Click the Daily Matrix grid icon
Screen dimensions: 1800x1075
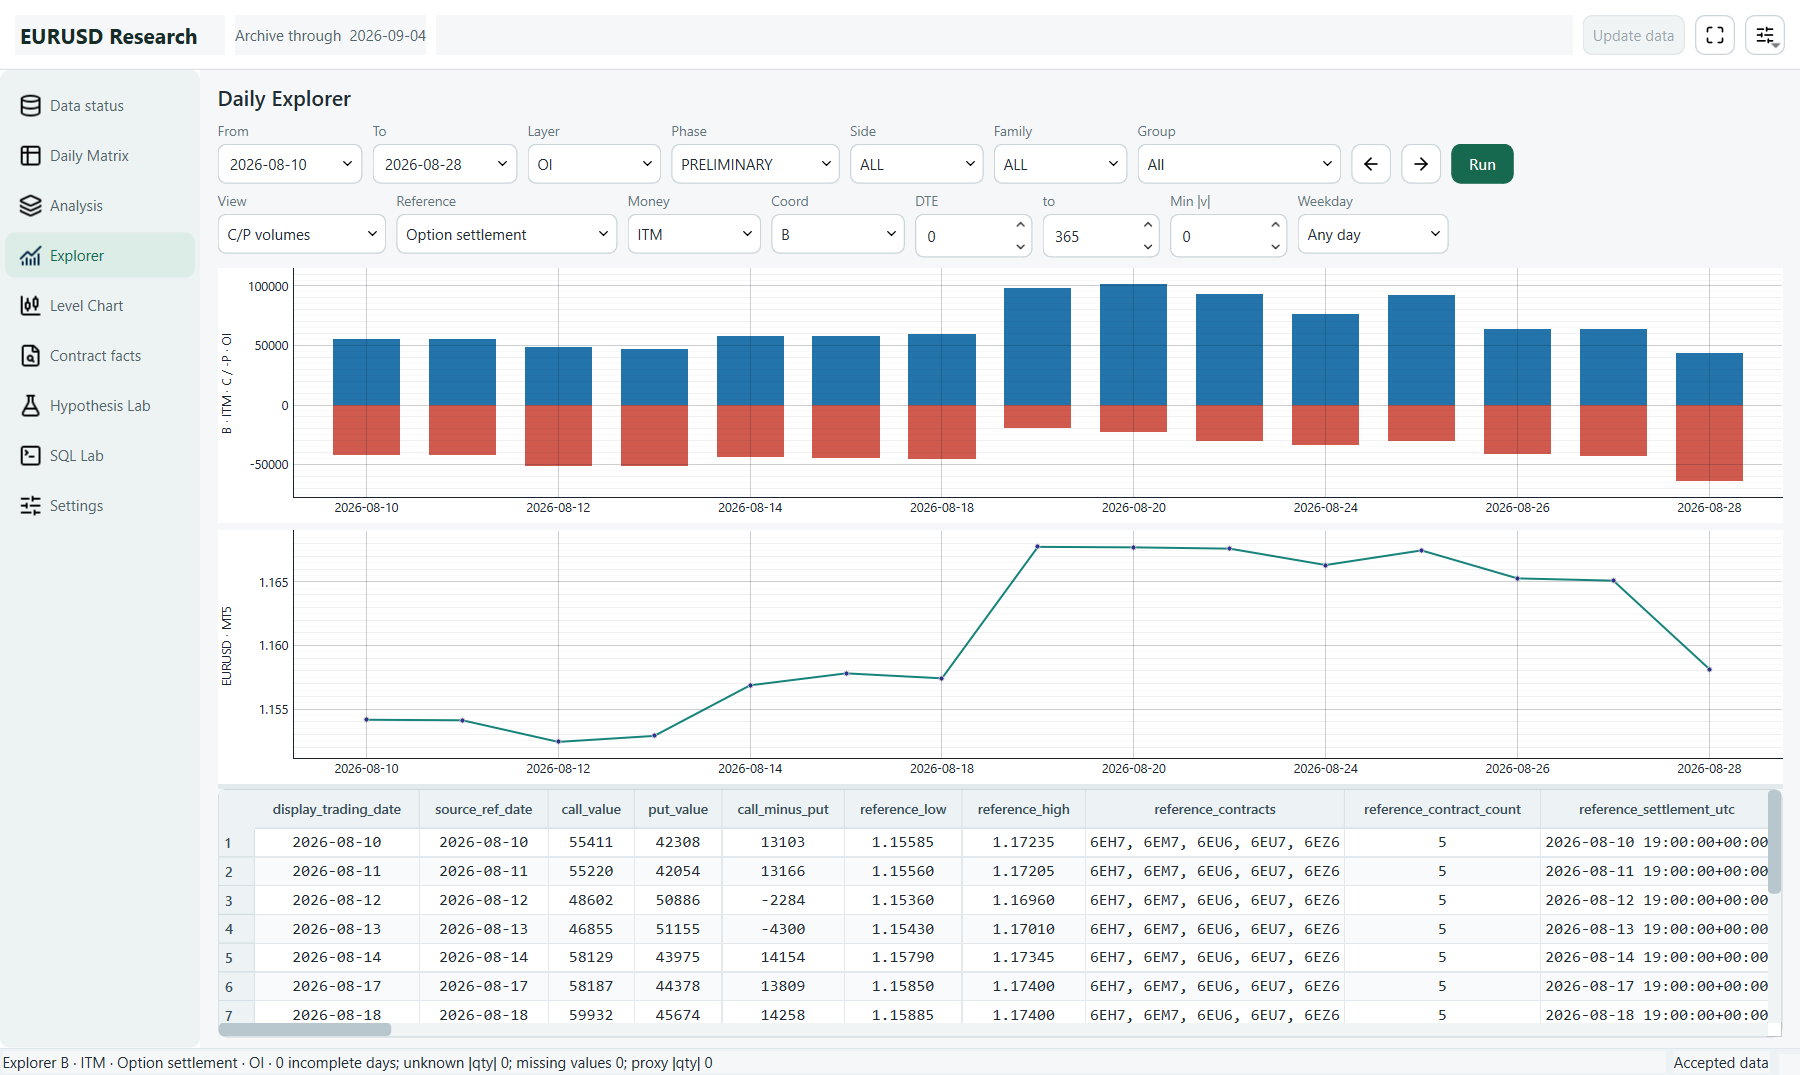[31, 156]
